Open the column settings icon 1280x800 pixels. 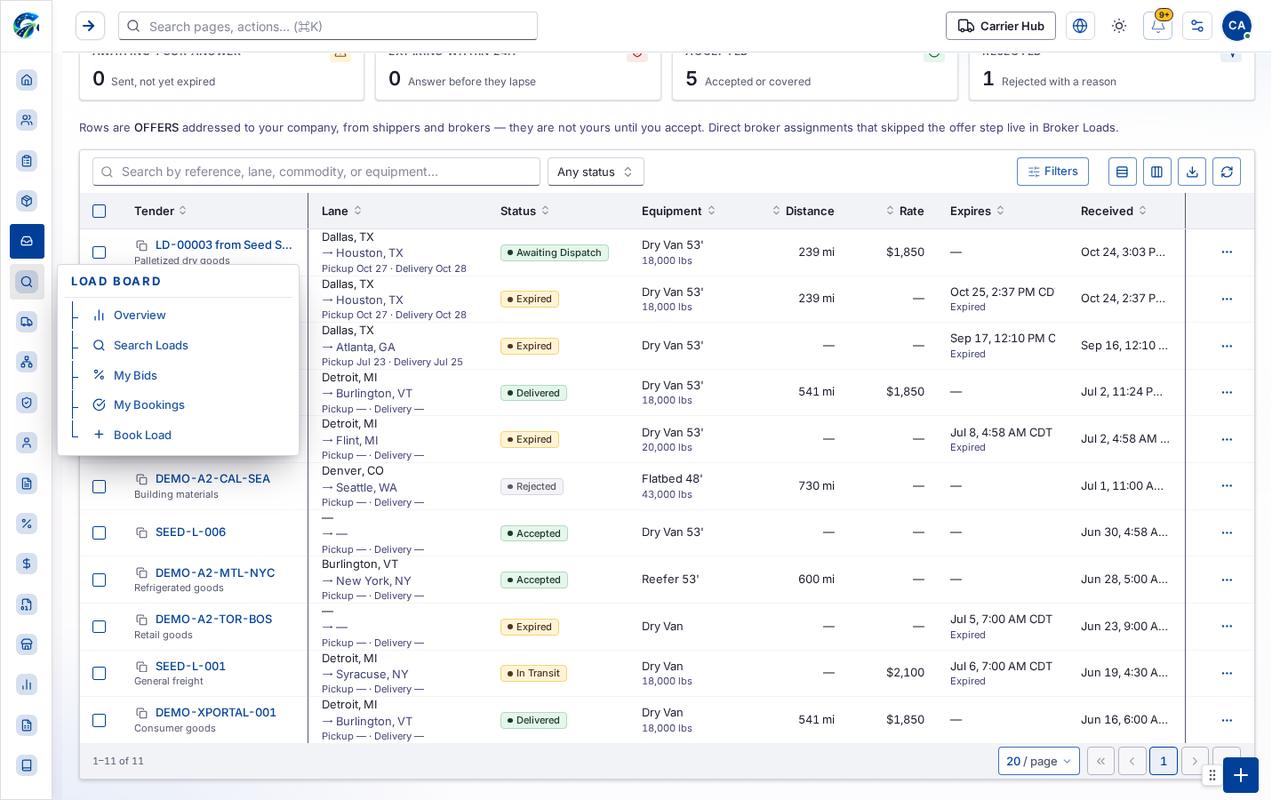pyautogui.click(x=1157, y=172)
